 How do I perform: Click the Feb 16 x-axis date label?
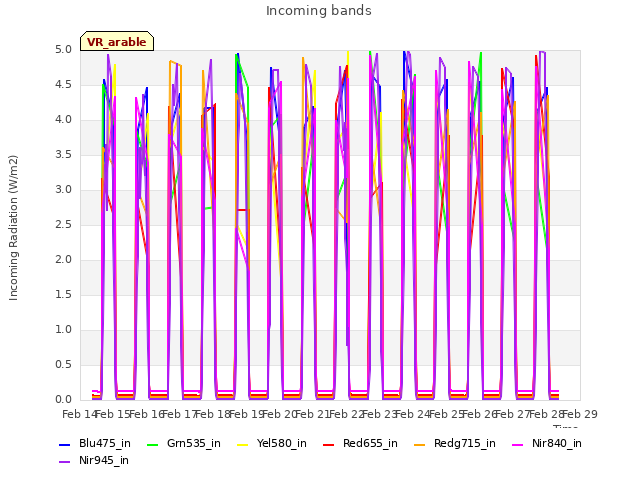(147, 415)
